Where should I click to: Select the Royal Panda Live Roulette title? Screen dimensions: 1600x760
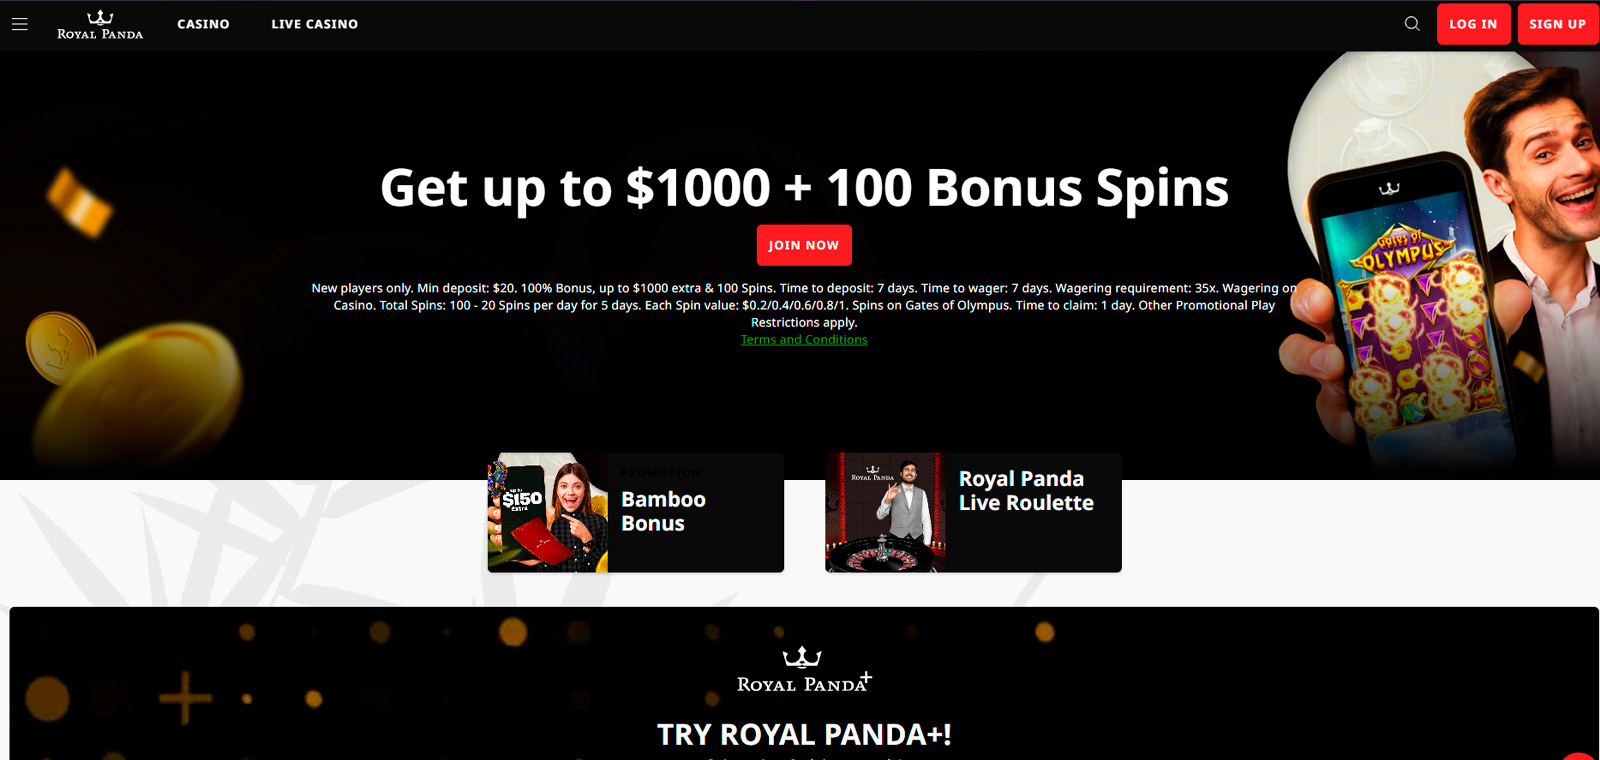[x=1026, y=491]
